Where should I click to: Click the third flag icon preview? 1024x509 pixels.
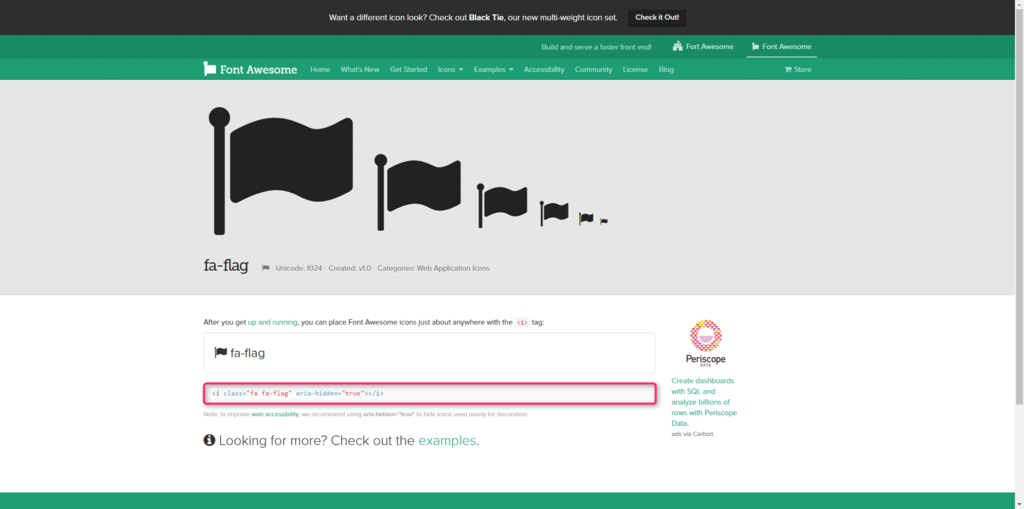[502, 205]
